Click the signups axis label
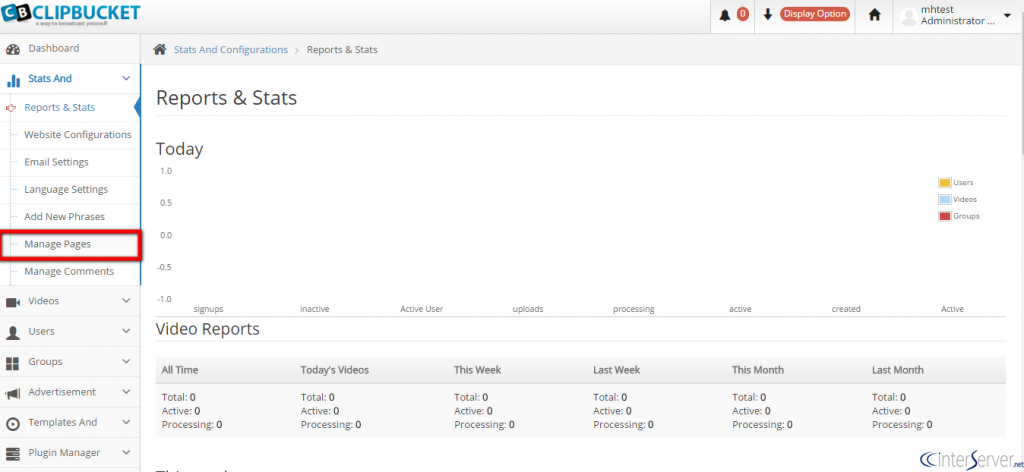 [x=208, y=309]
